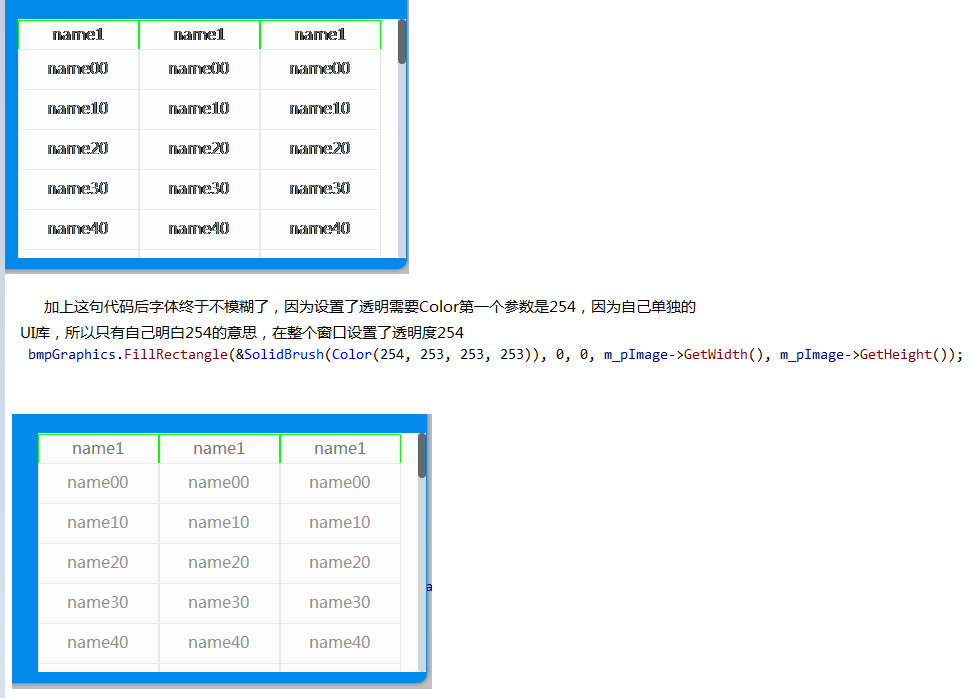Select name40 in last column of lower table
Image resolution: width=973 pixels, height=698 pixels.
(340, 643)
